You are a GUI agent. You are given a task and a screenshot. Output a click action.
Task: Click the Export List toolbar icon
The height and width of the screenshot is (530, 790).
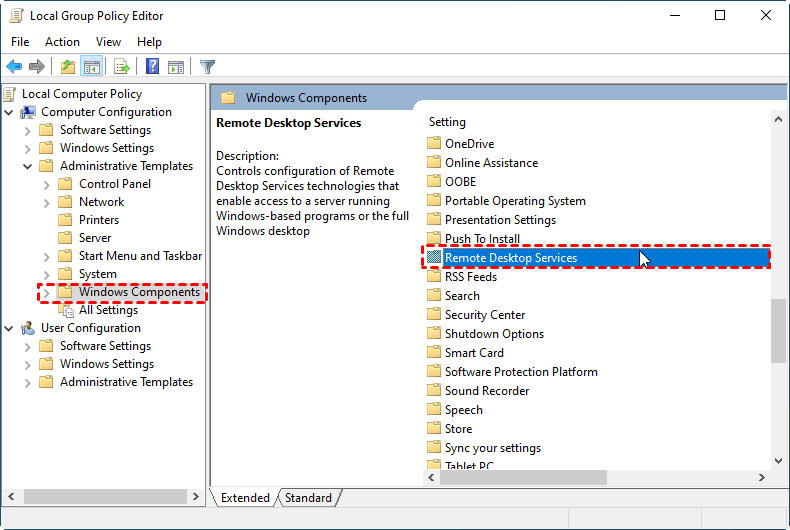[x=122, y=67]
